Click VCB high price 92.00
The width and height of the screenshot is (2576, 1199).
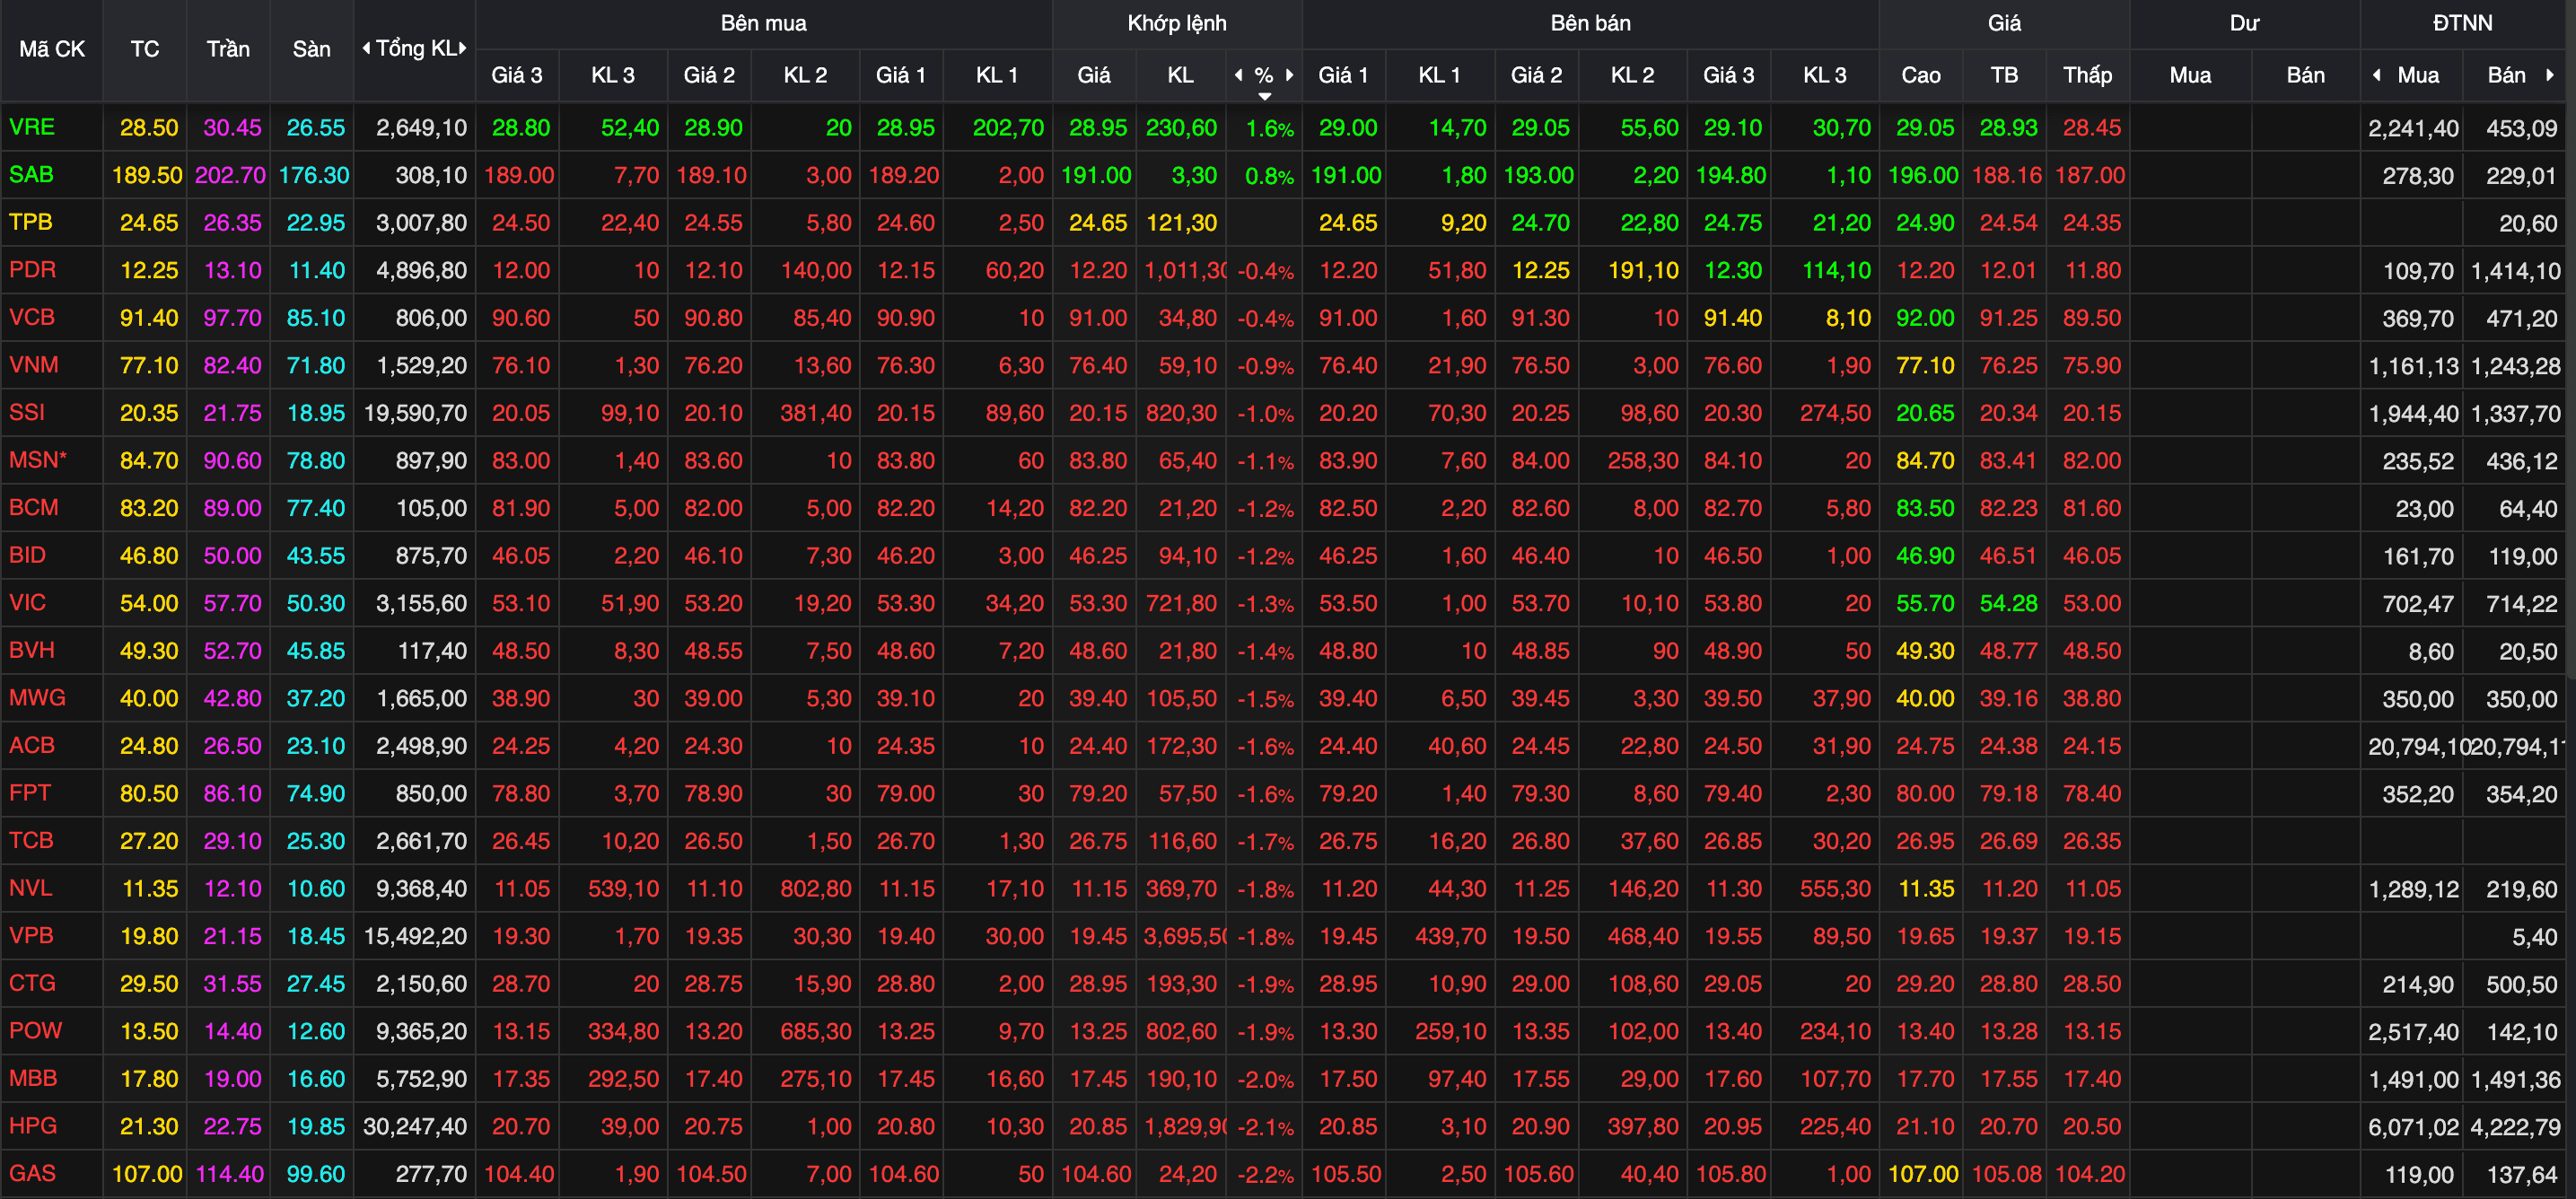[x=1925, y=318]
